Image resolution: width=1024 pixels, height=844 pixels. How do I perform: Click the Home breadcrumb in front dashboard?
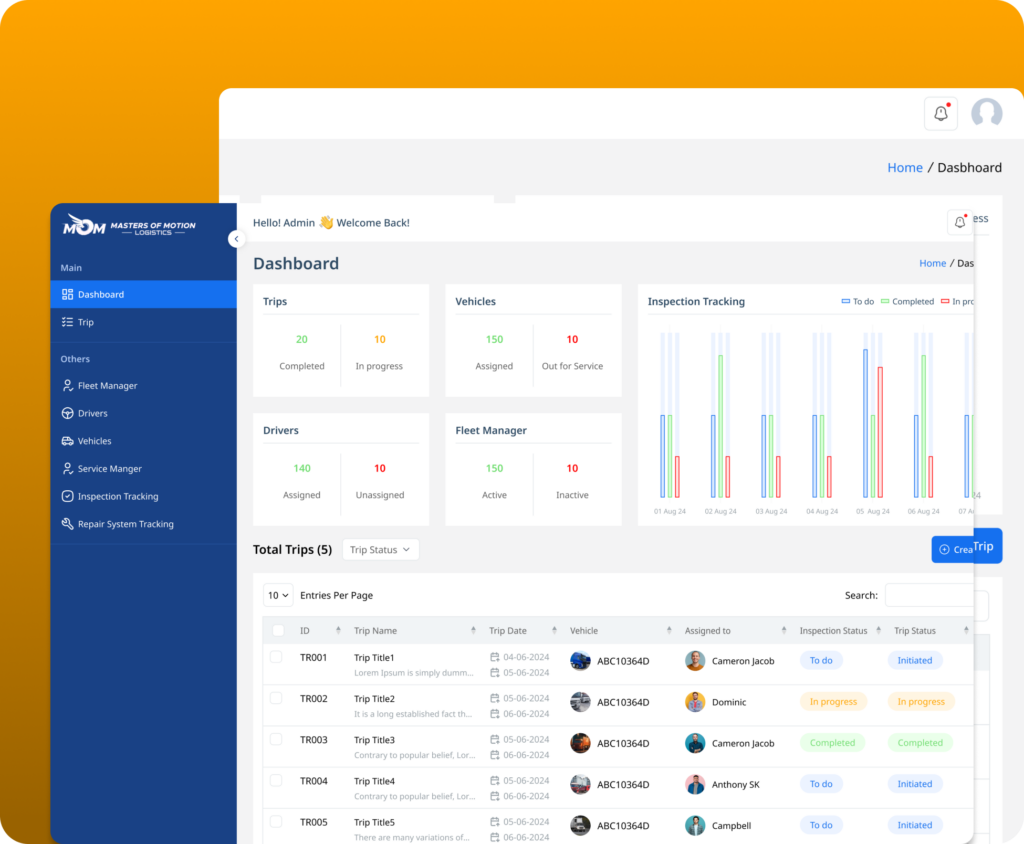(x=933, y=263)
